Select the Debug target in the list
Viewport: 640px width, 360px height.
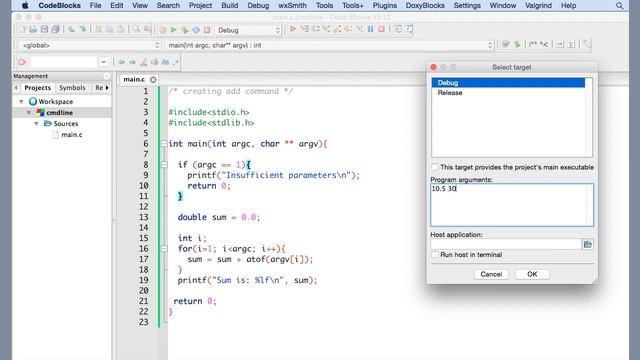click(508, 82)
